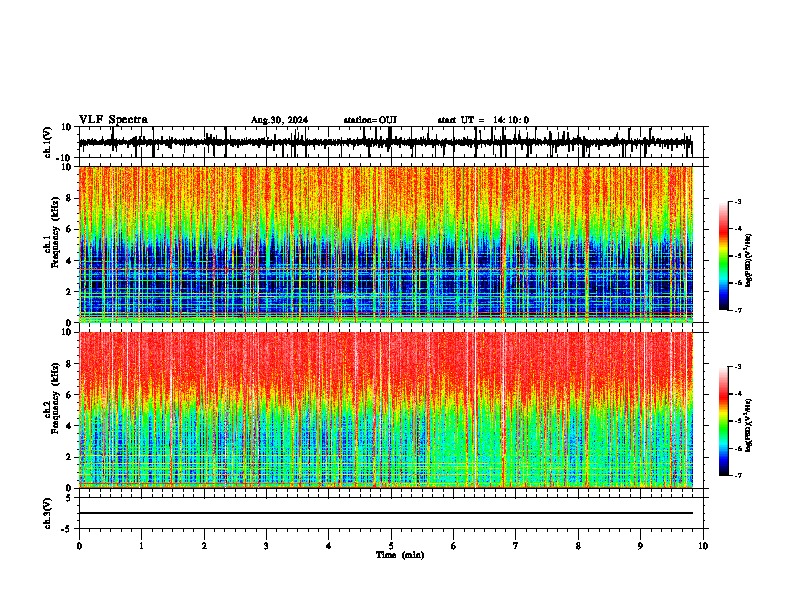792x612 pixels.
Task: Click the station=OUI header text
Action: click(x=370, y=120)
